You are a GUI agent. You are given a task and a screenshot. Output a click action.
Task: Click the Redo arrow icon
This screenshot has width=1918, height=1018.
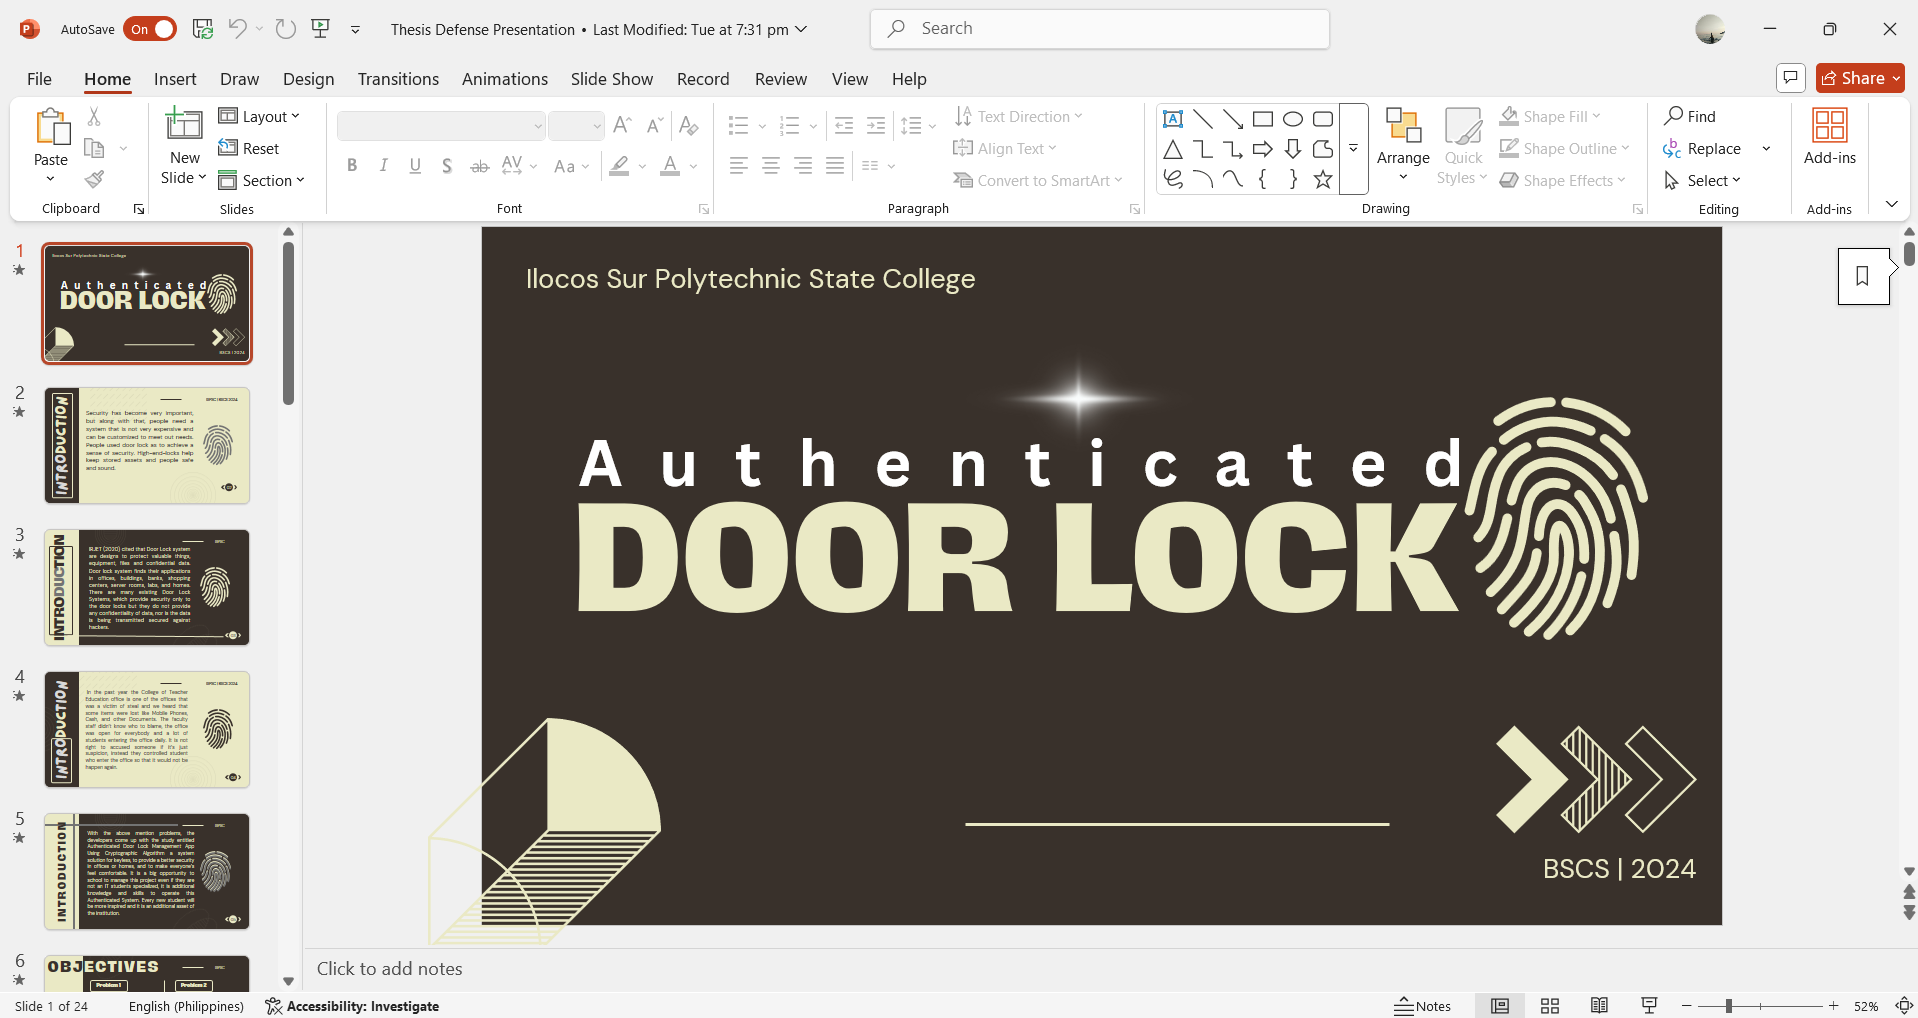tap(286, 29)
